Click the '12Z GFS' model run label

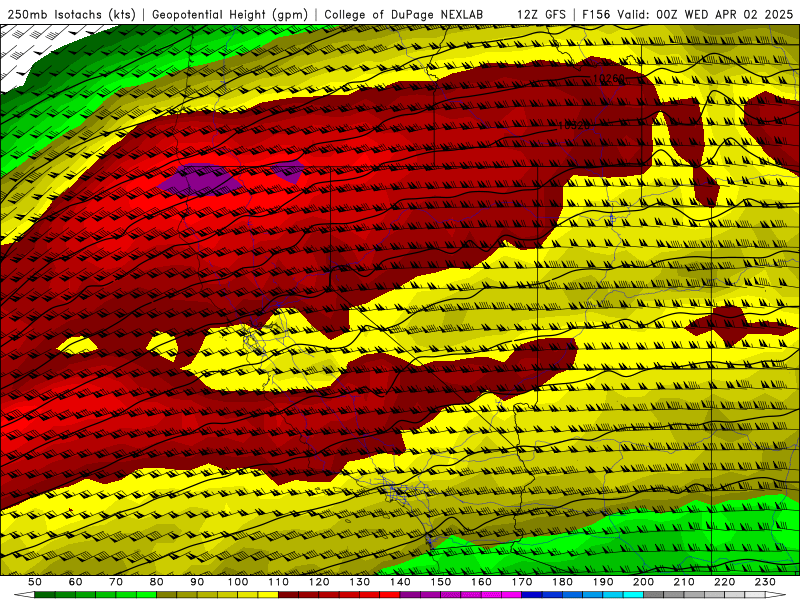(541, 15)
